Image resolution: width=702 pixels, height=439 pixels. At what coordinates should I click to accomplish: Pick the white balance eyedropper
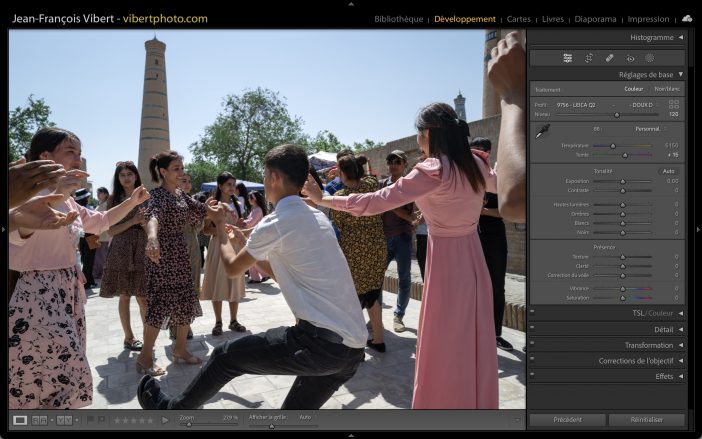point(543,130)
